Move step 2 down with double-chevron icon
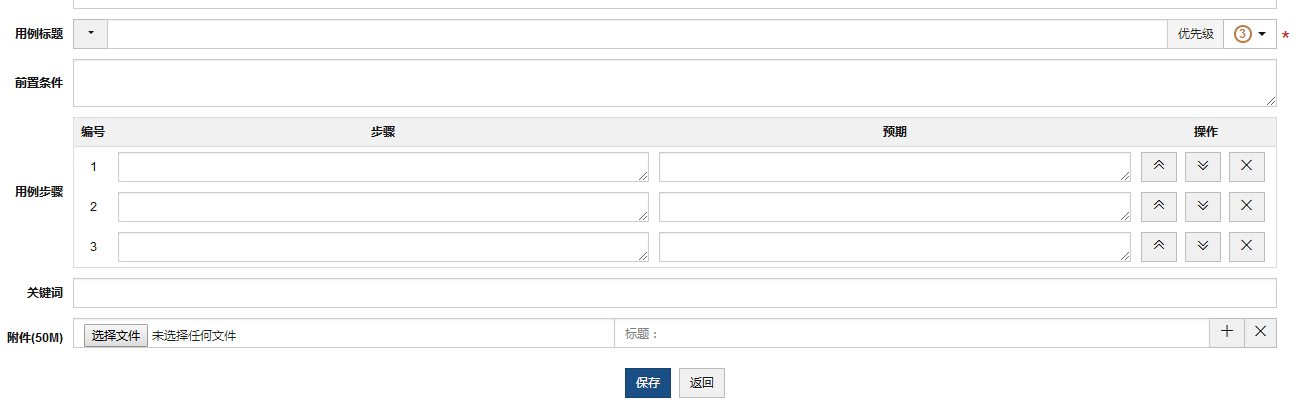 point(1202,207)
